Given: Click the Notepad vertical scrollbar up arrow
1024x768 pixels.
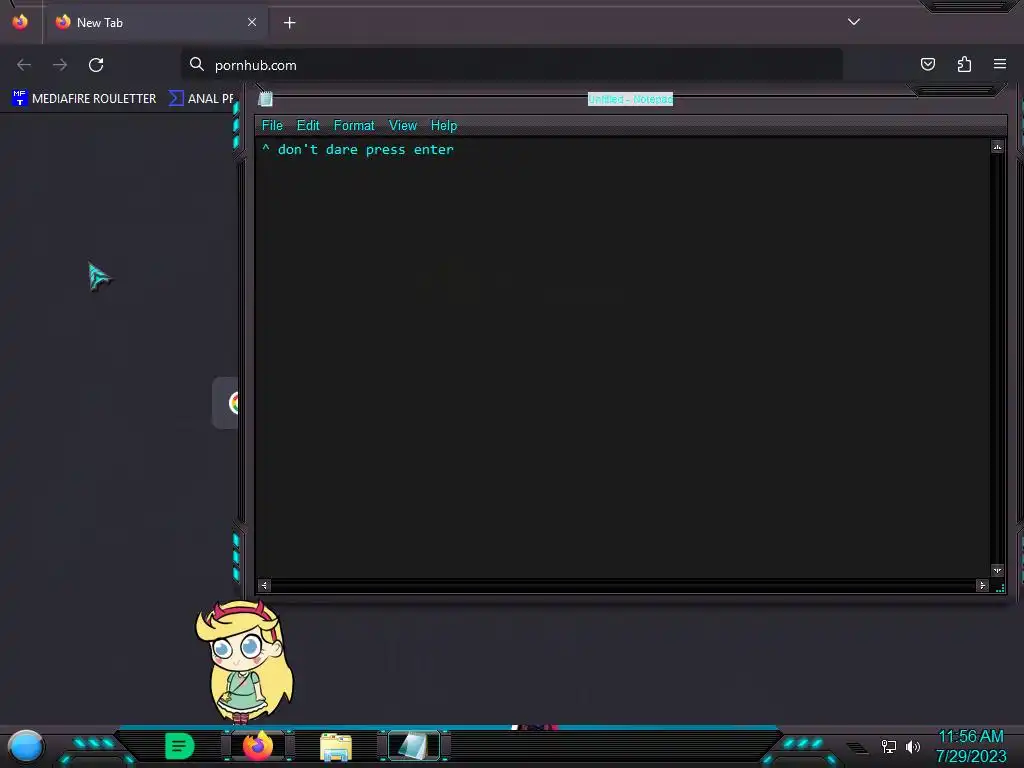Looking at the screenshot, I should click(997, 147).
